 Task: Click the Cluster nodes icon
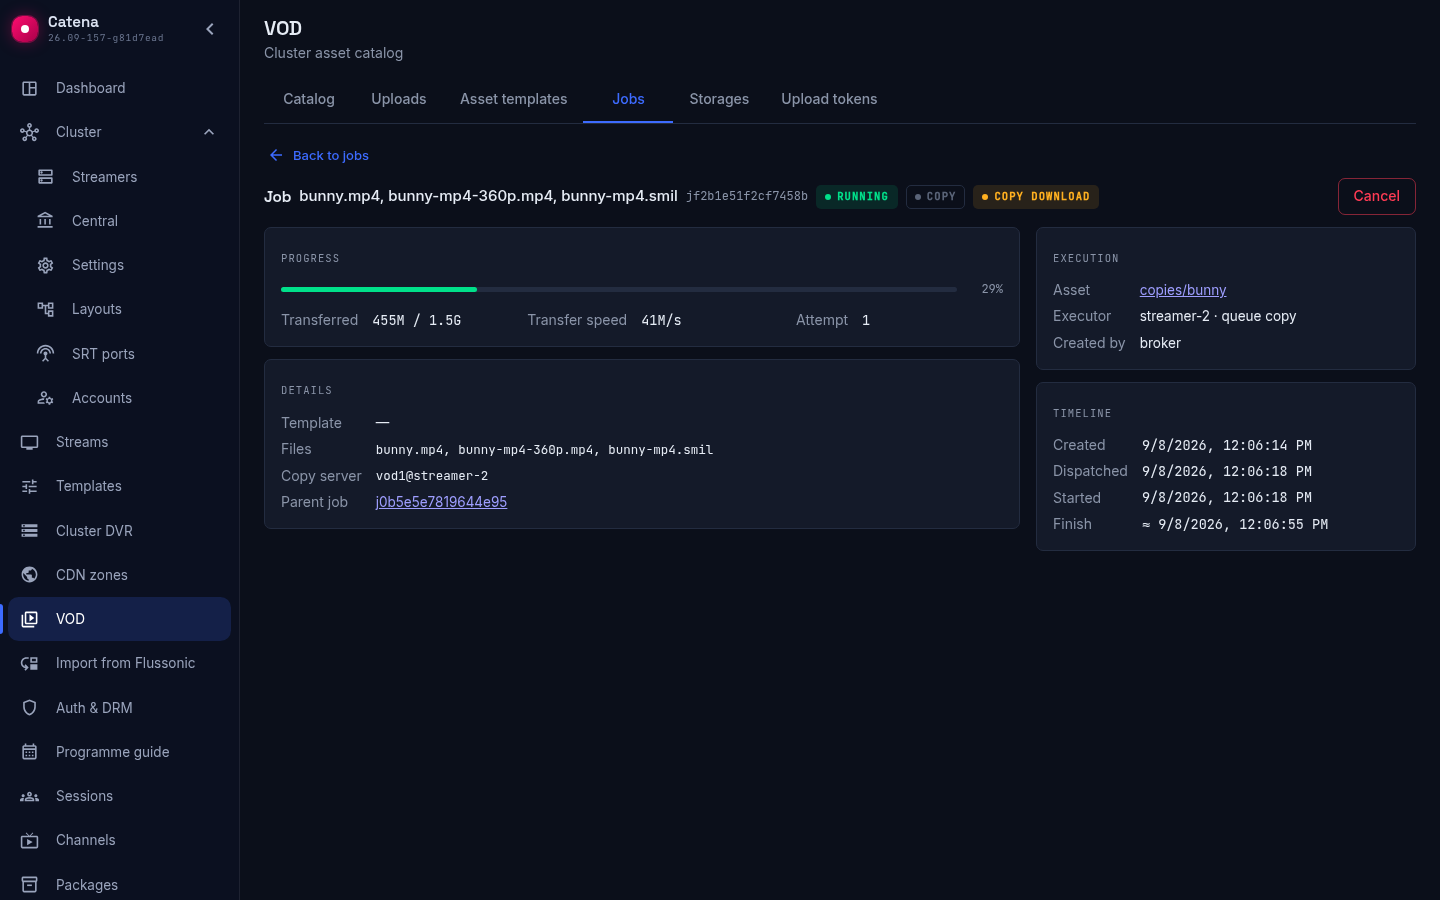30,132
